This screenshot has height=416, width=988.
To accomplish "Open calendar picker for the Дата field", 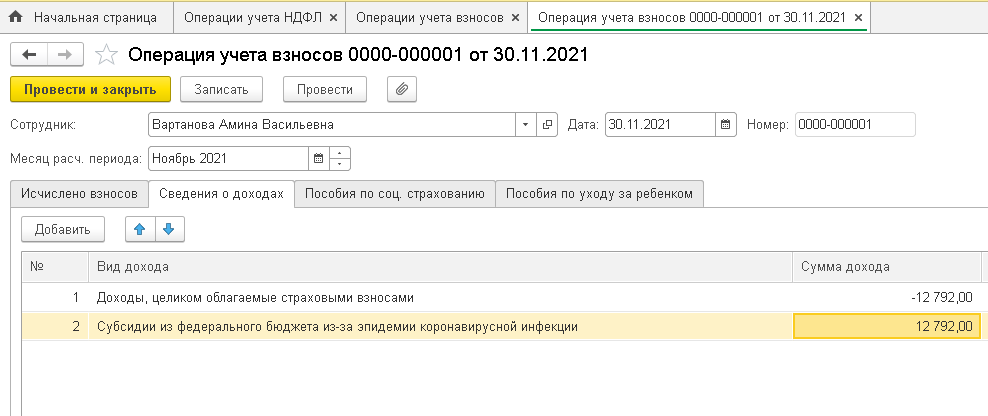I will 725,125.
